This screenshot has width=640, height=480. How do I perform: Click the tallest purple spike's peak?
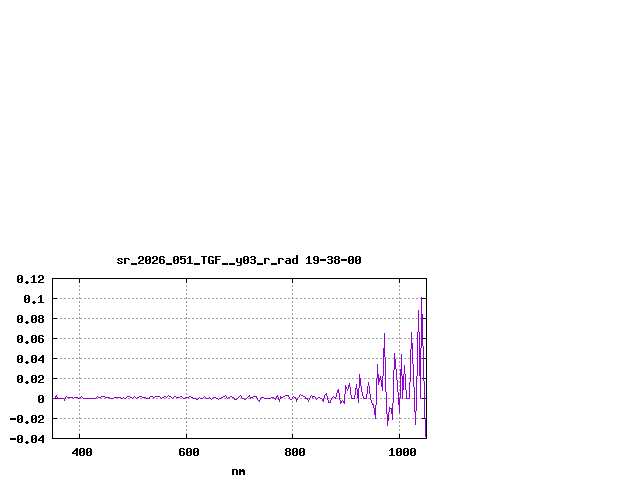(419, 310)
